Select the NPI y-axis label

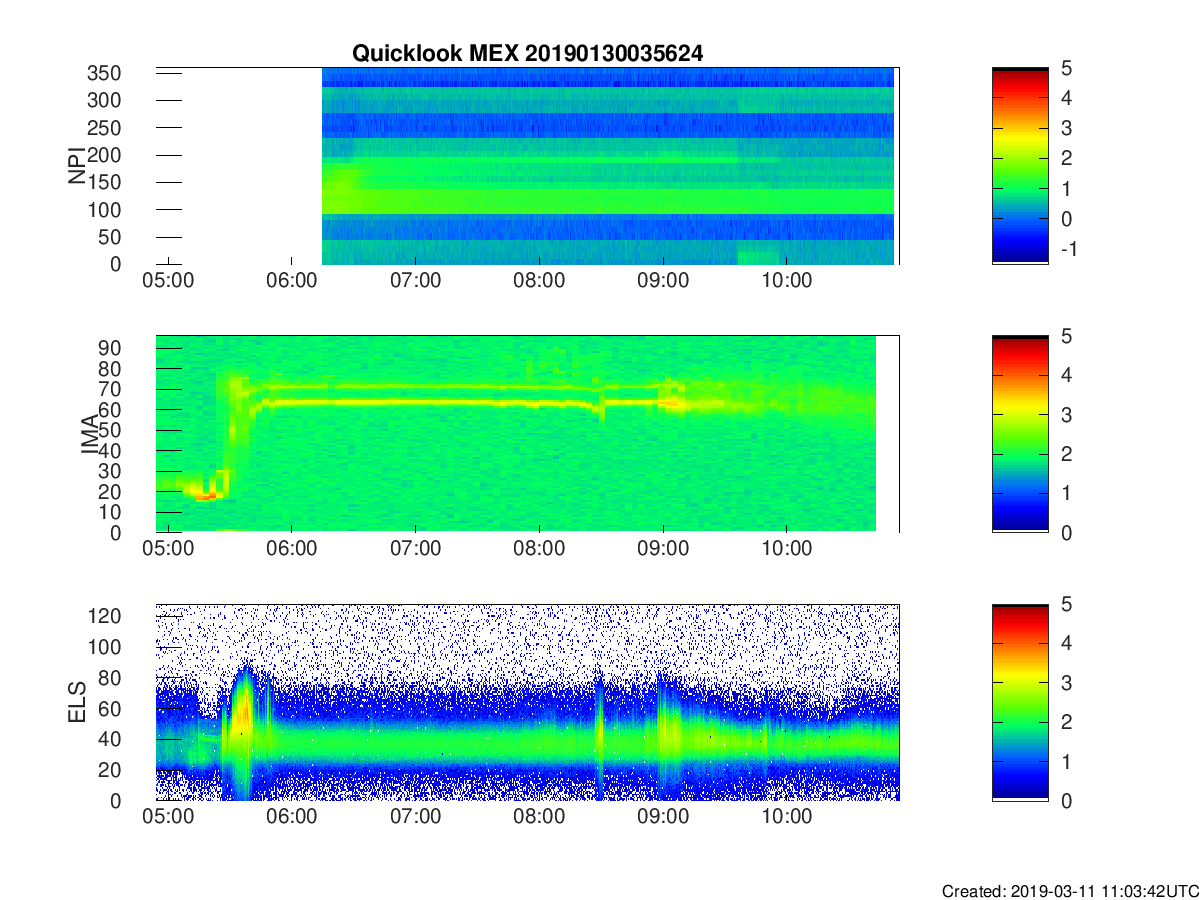(x=76, y=166)
